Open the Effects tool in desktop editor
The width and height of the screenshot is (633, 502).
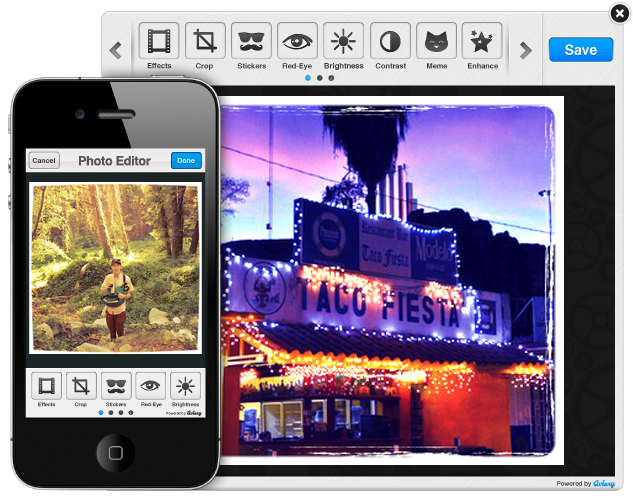[159, 41]
